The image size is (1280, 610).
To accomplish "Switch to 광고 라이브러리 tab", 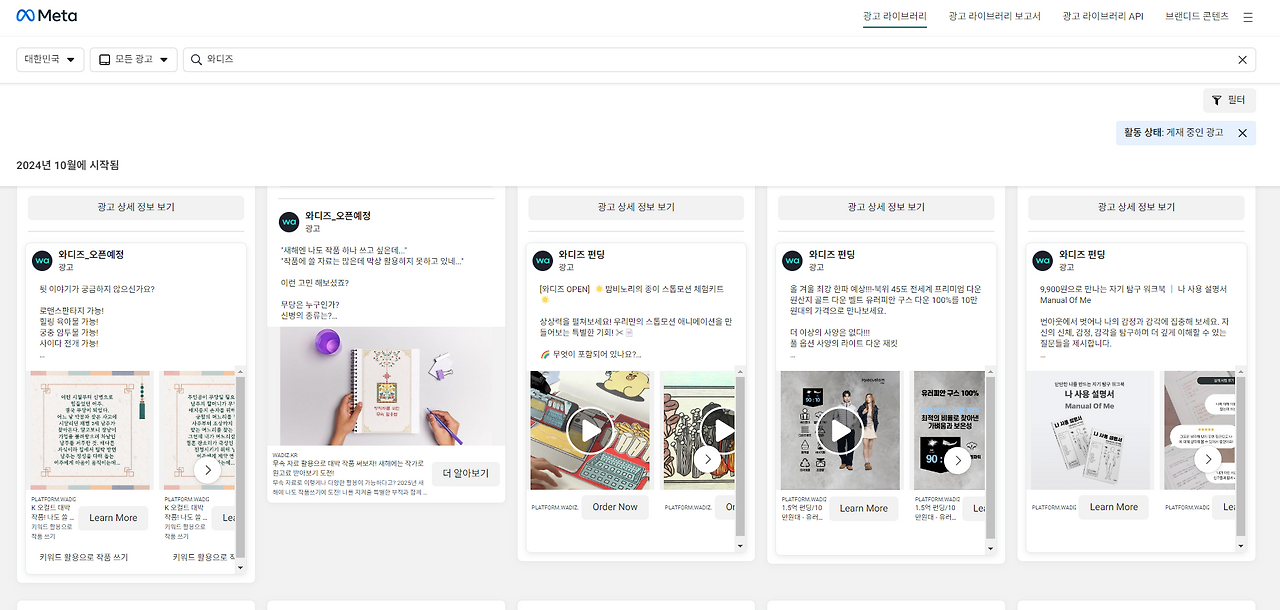I will pos(895,17).
